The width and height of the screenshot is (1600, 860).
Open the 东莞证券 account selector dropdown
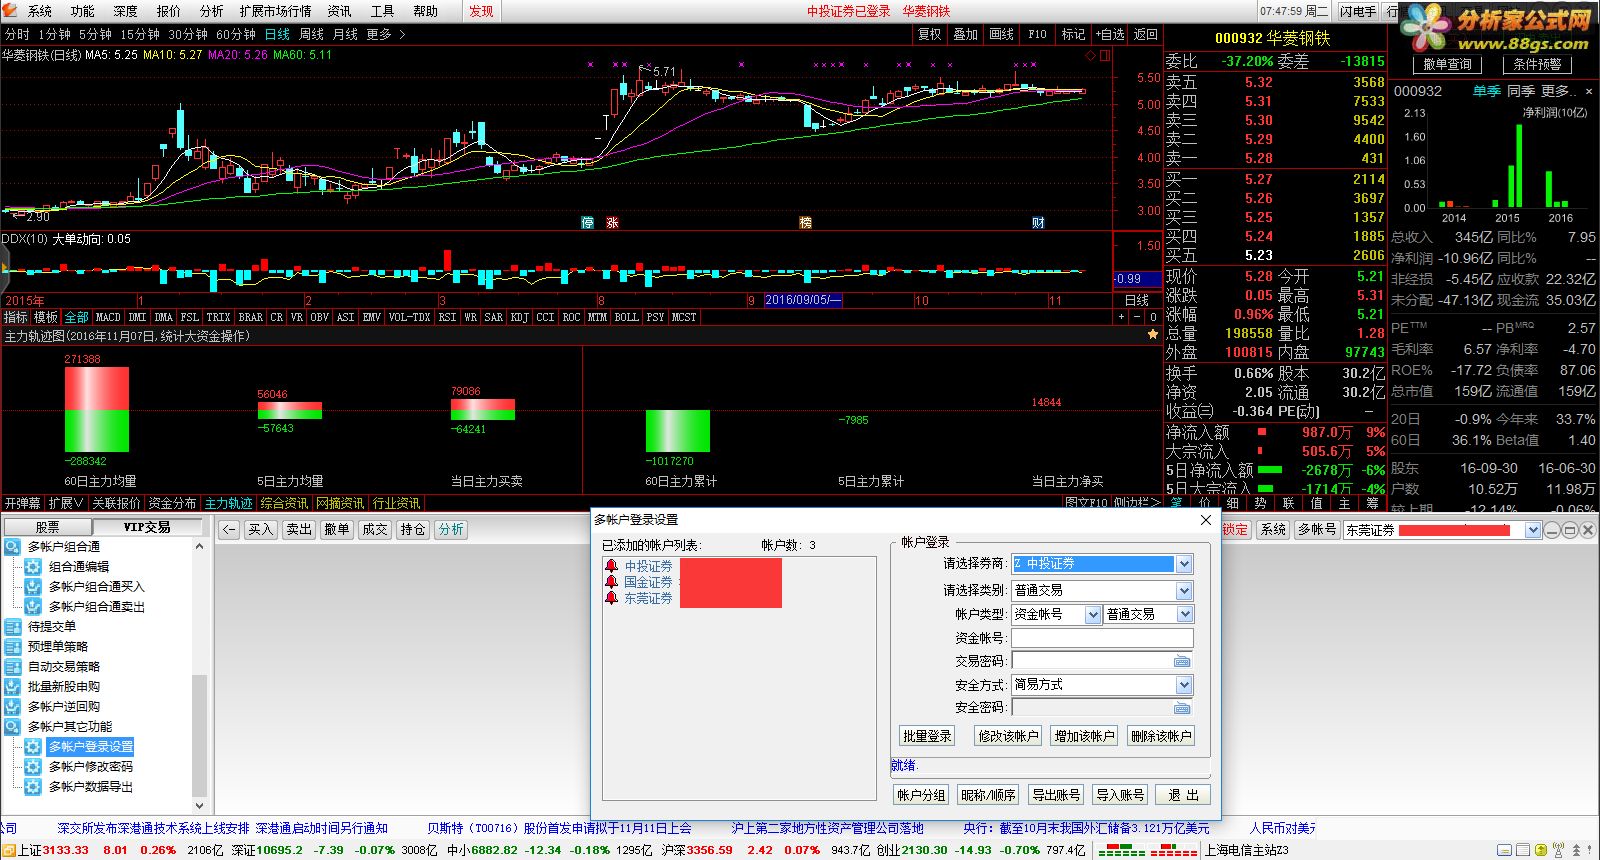1533,530
